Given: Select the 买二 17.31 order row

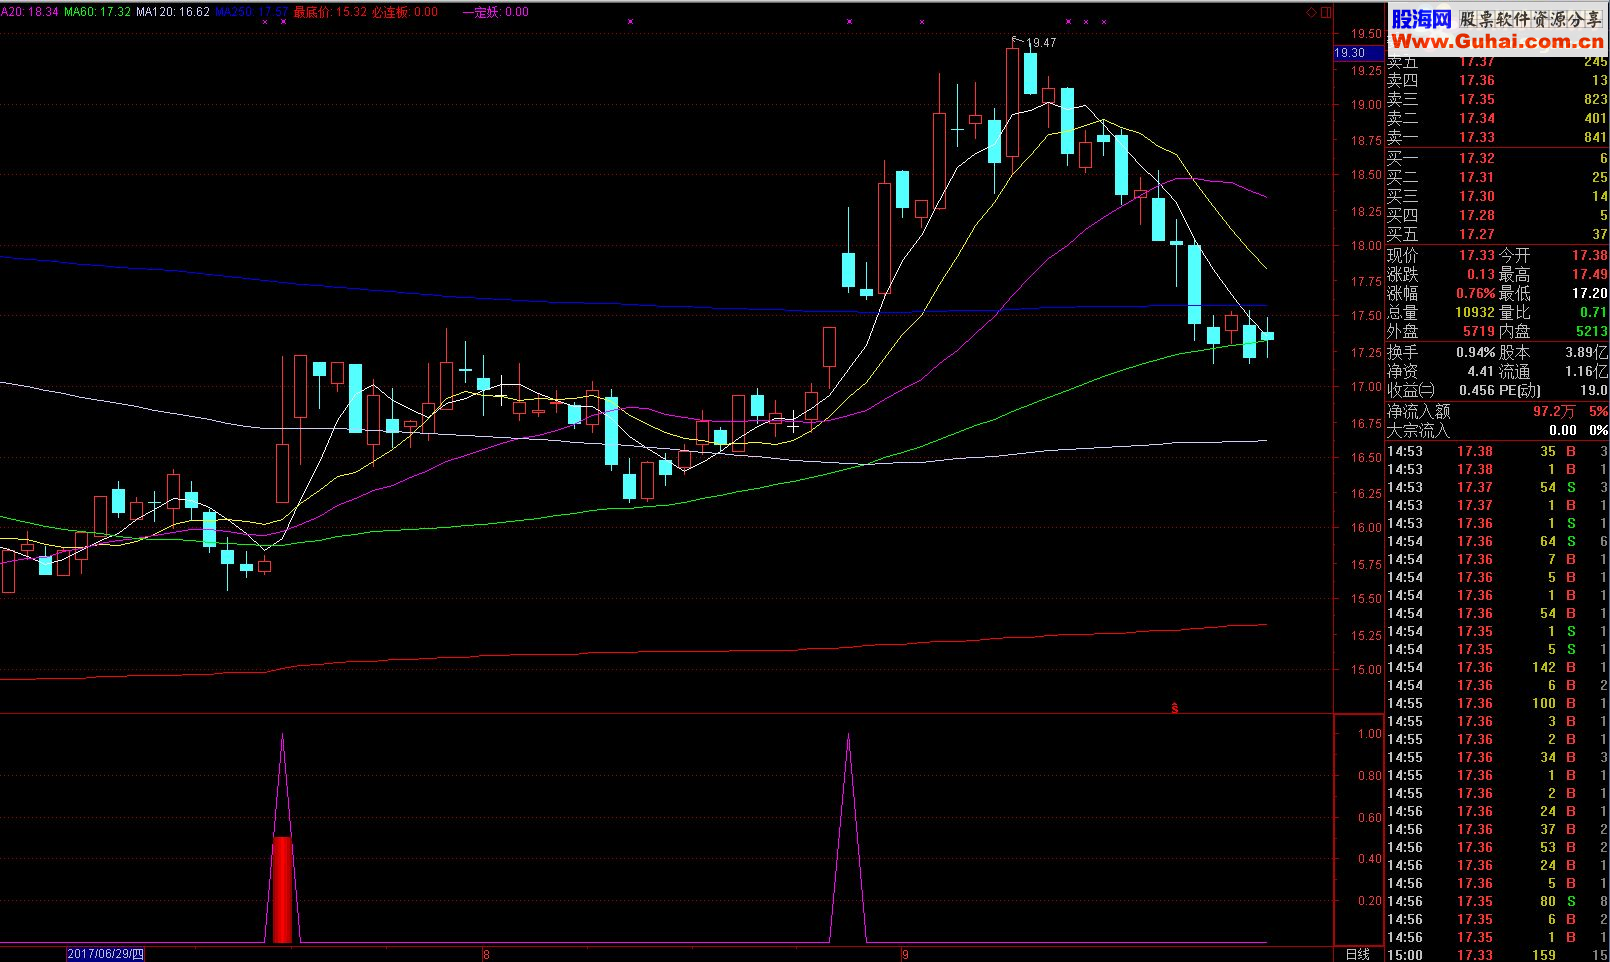Looking at the screenshot, I should click(1497, 177).
